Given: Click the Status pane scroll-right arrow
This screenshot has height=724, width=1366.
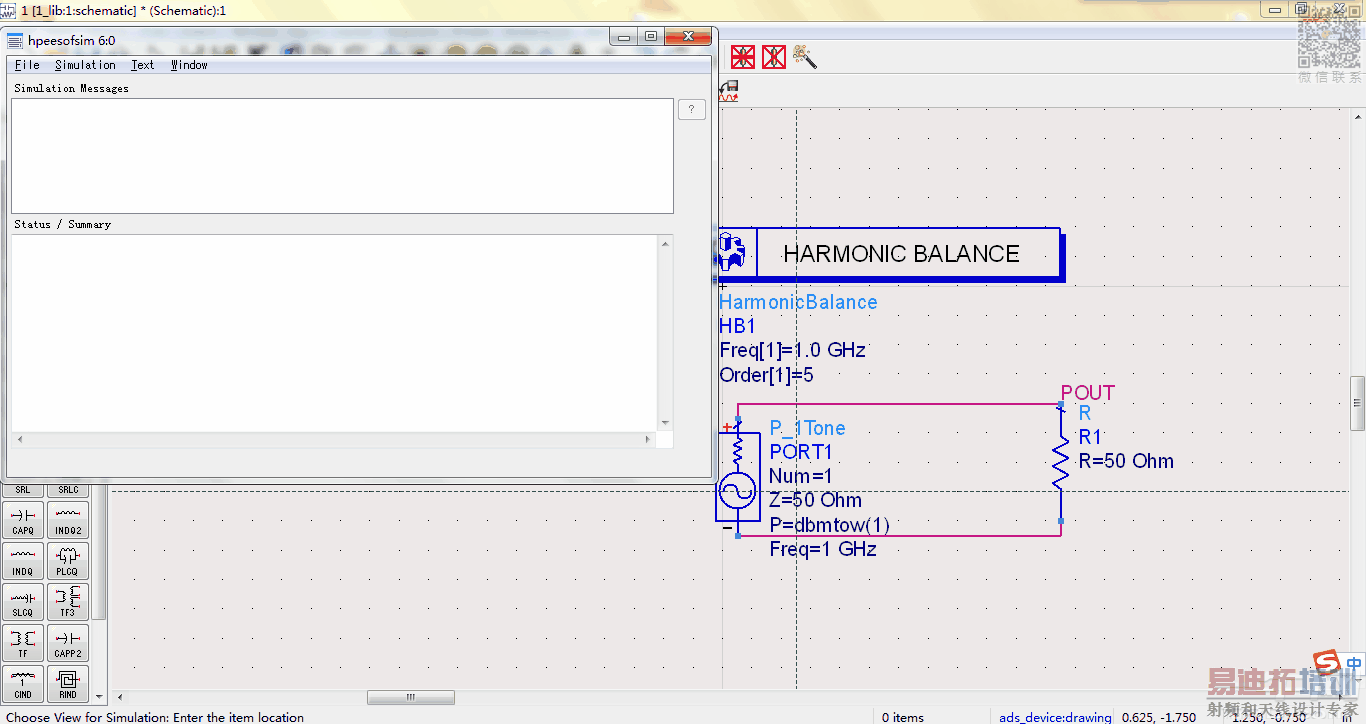Looking at the screenshot, I should 649,440.
